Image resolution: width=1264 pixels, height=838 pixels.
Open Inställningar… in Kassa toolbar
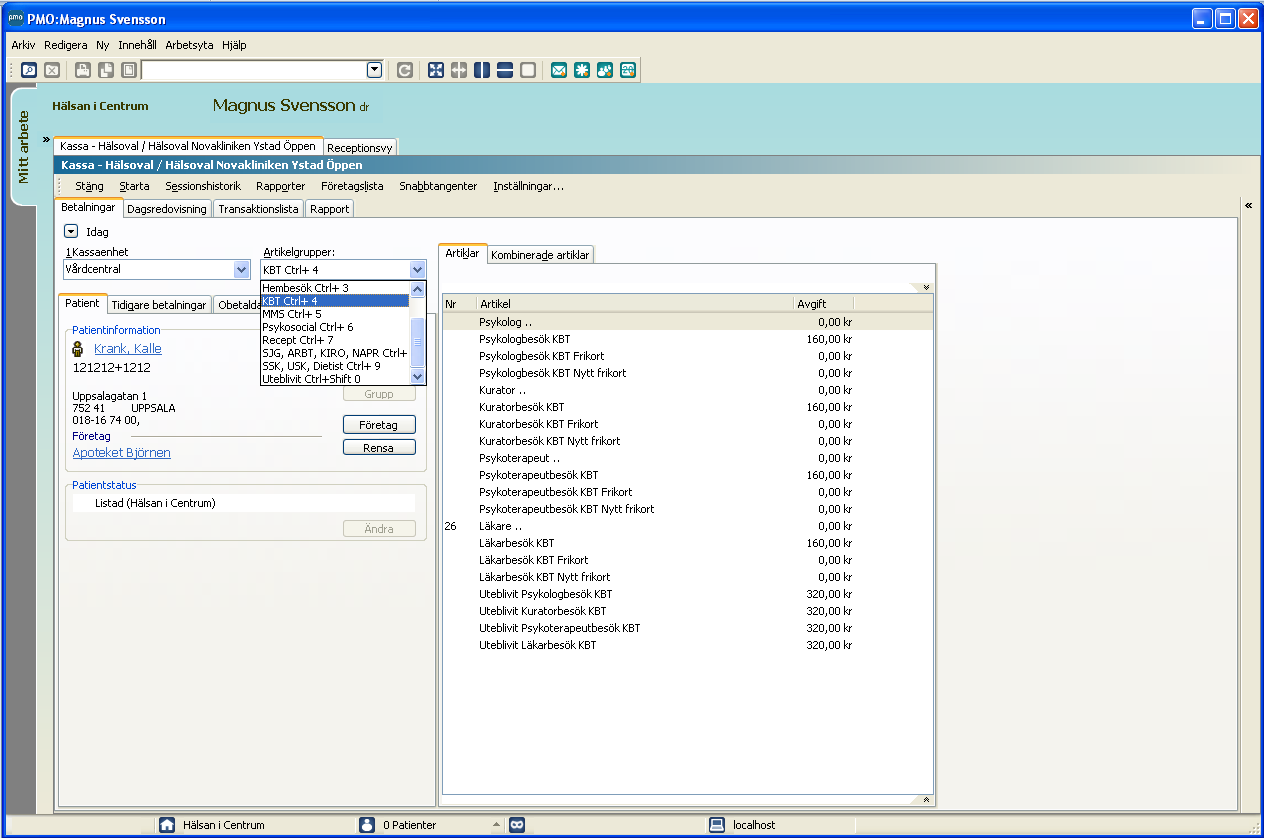(529, 186)
